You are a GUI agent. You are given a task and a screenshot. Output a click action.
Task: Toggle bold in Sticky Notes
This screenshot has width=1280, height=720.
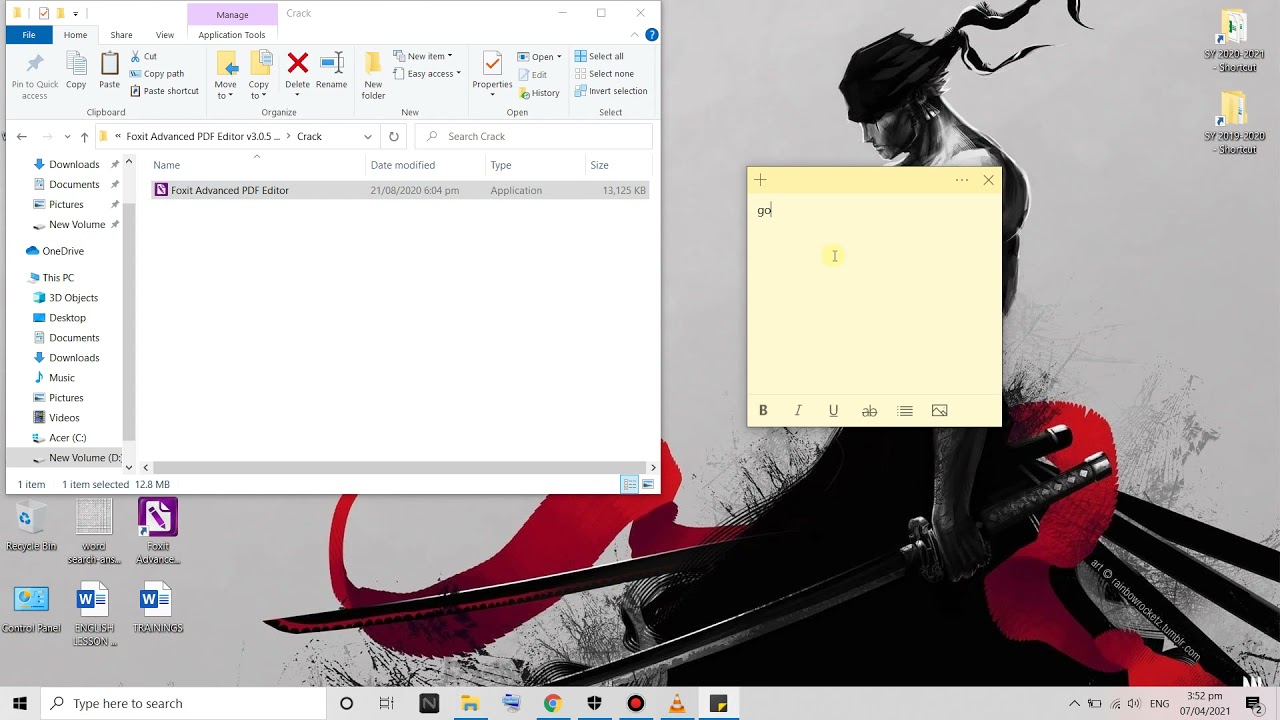pyautogui.click(x=763, y=410)
